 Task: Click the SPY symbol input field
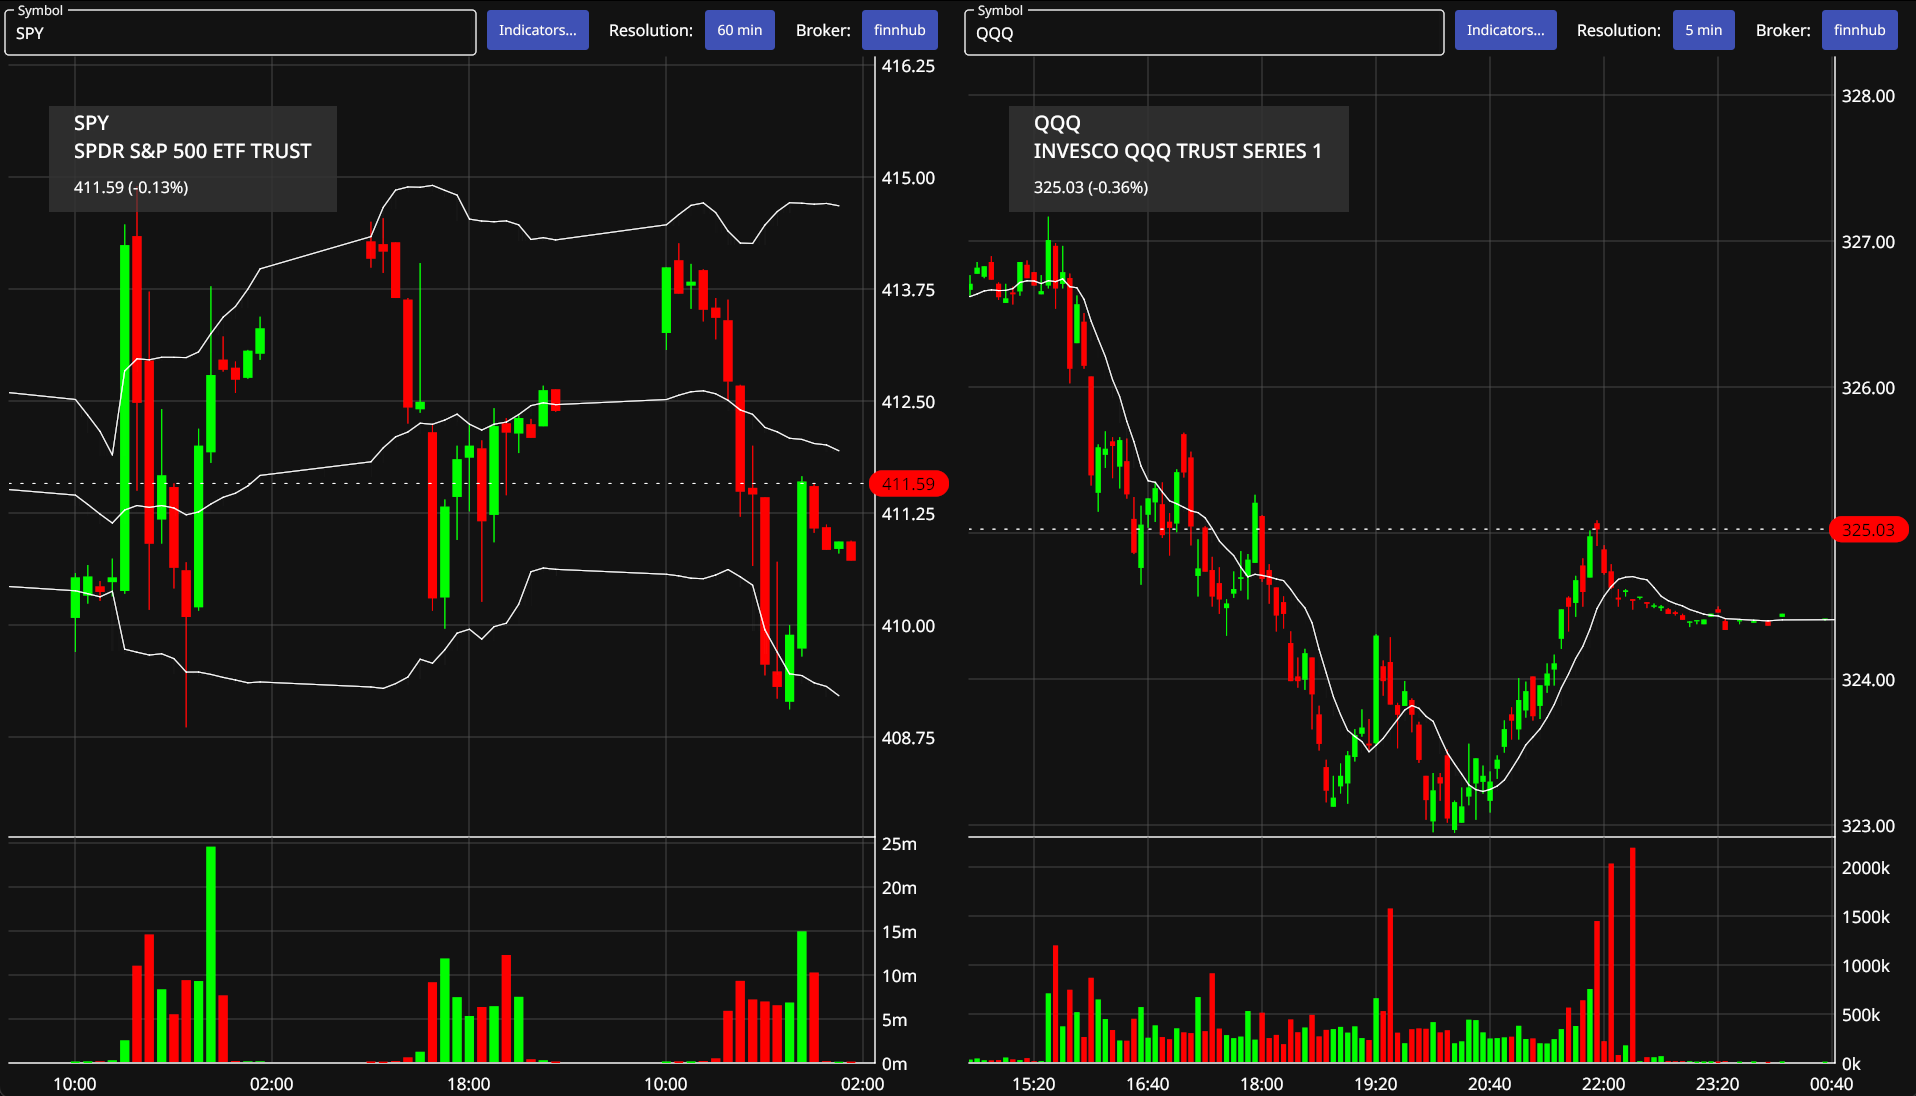[241, 33]
